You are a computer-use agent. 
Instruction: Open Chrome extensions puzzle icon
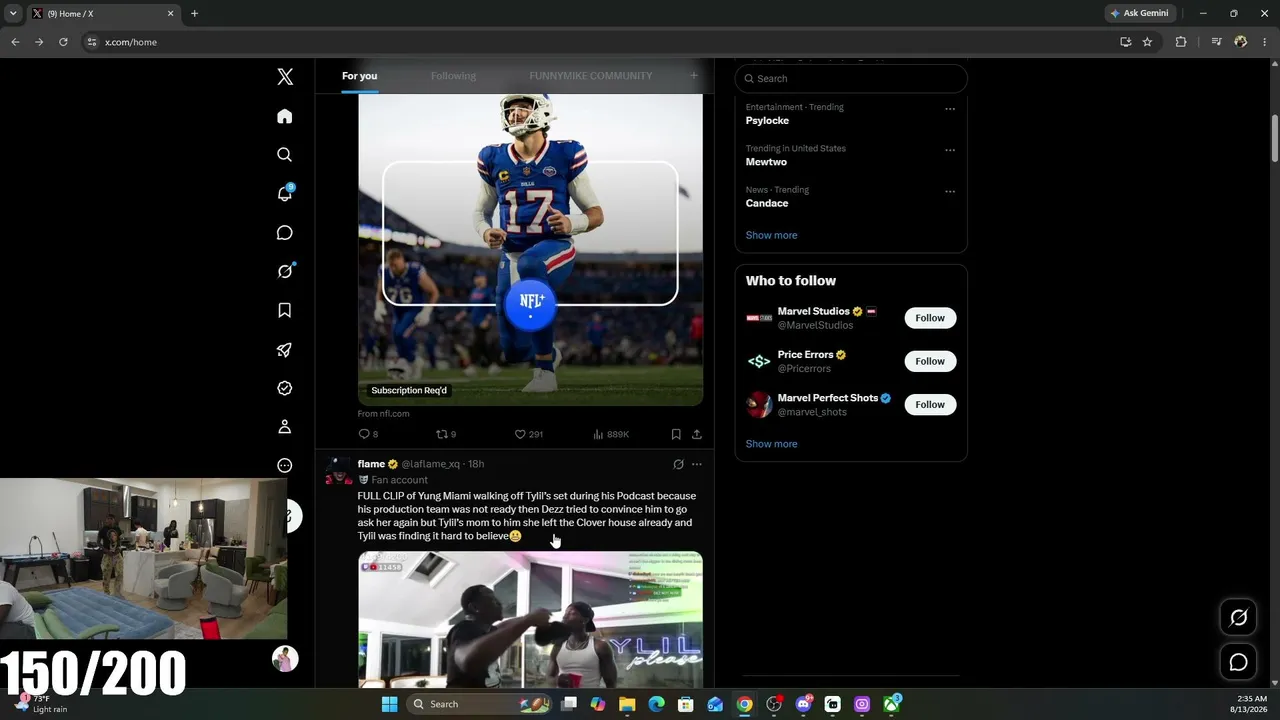1181,42
